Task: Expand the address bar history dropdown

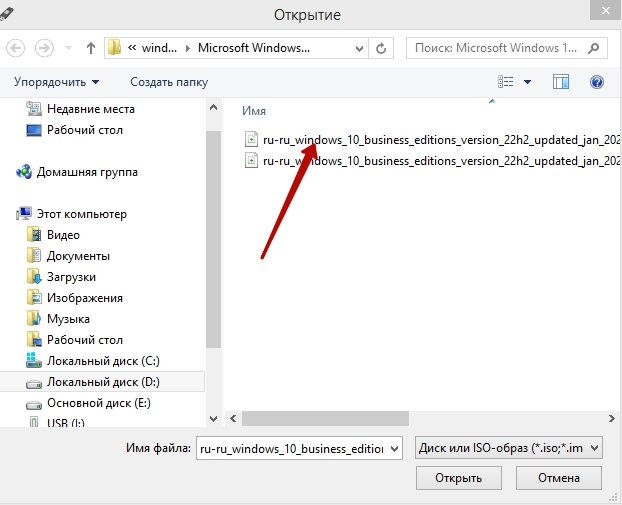Action: click(x=359, y=48)
